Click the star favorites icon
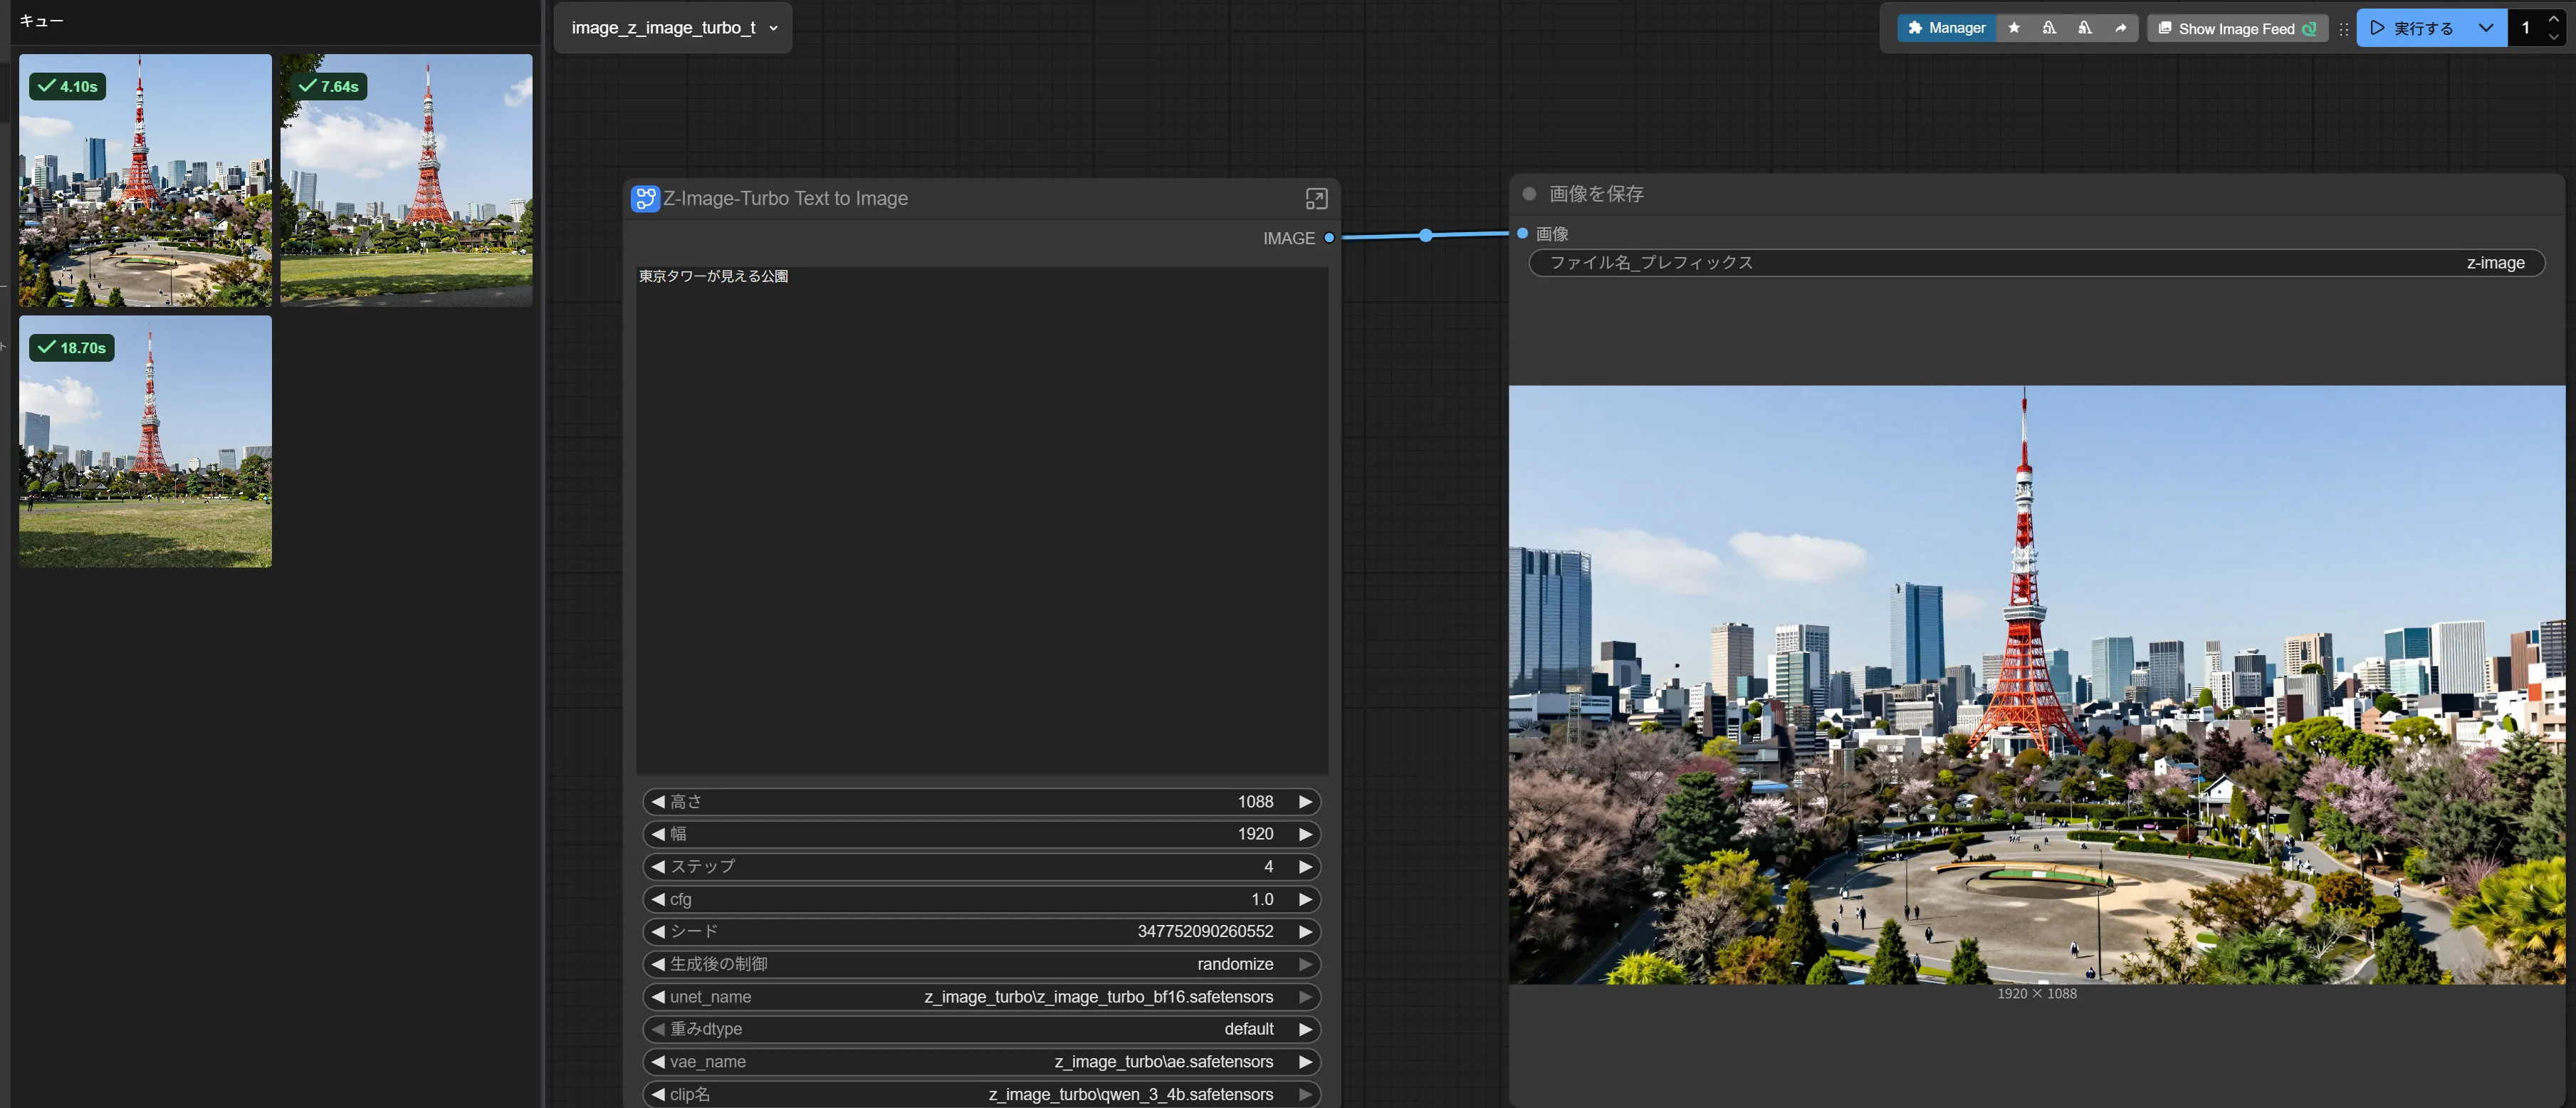 2014,28
